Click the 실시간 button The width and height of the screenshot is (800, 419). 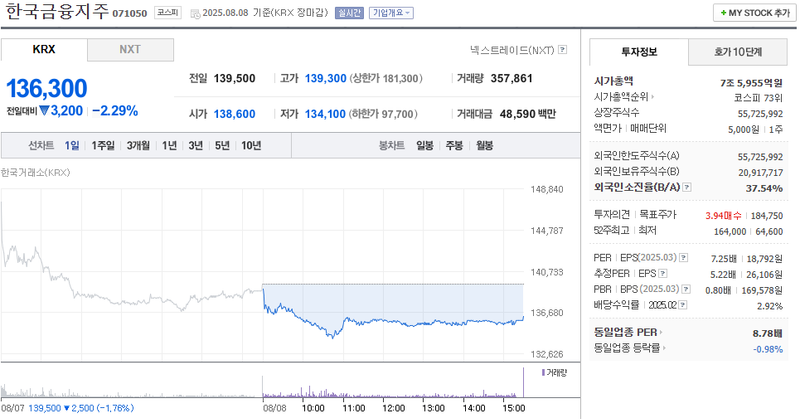349,13
